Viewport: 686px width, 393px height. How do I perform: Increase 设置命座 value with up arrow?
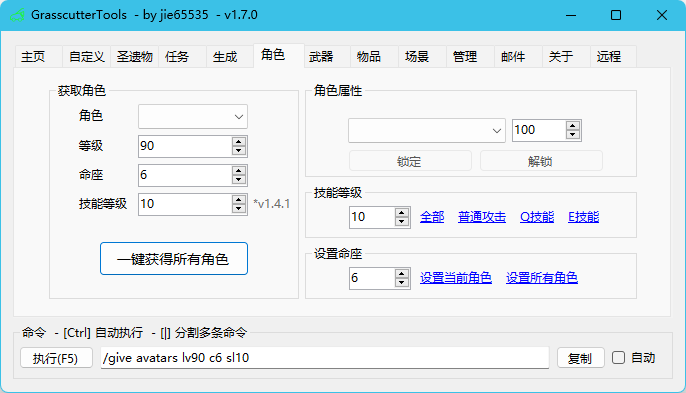(x=401, y=274)
